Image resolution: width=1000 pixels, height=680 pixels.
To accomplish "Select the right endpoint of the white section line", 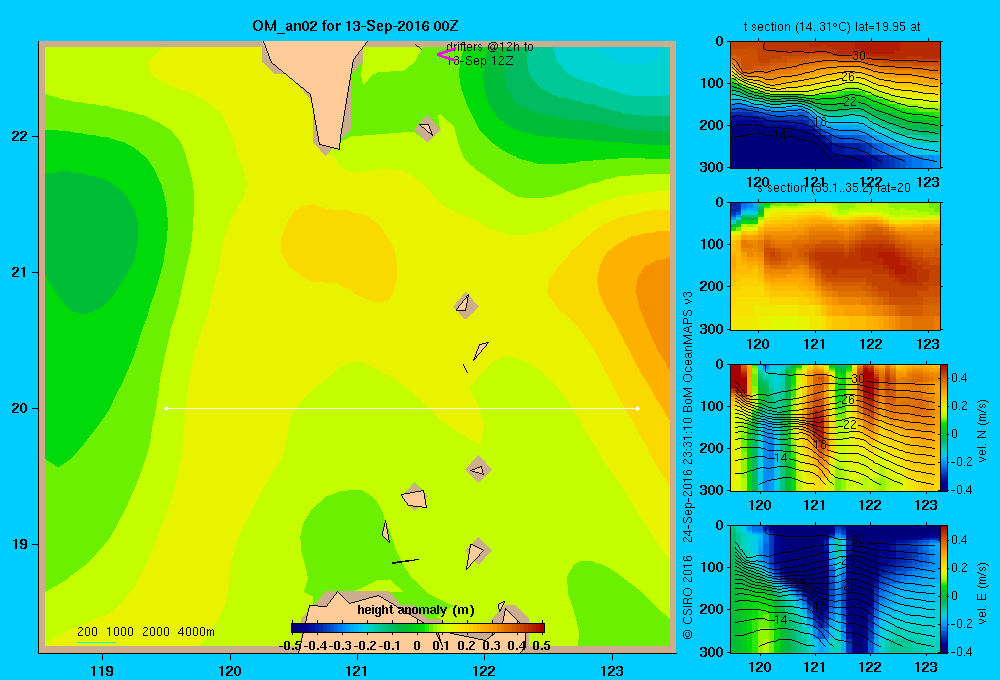I will (638, 408).
